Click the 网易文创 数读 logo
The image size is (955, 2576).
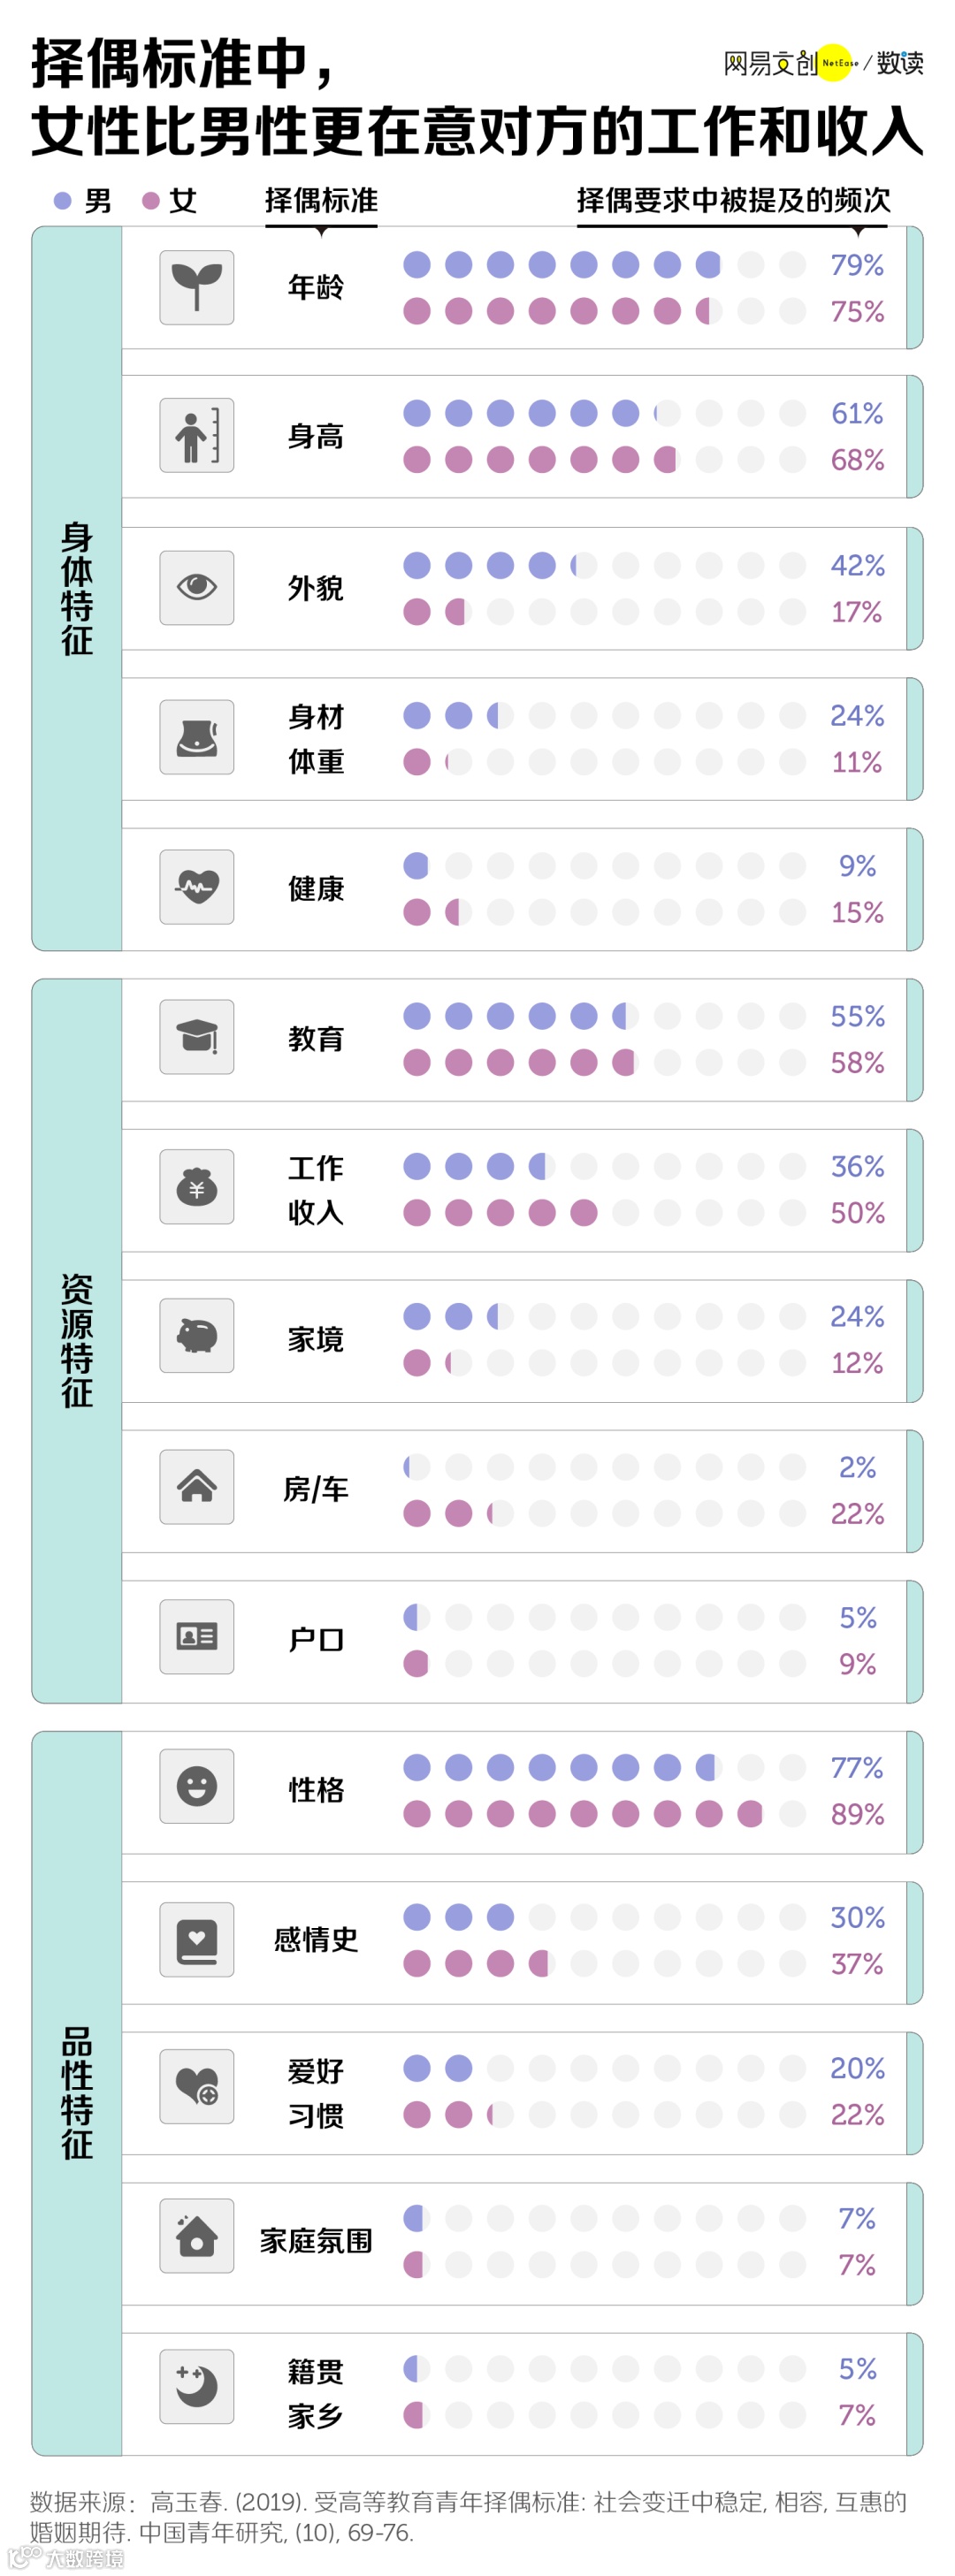pyautogui.click(x=822, y=63)
